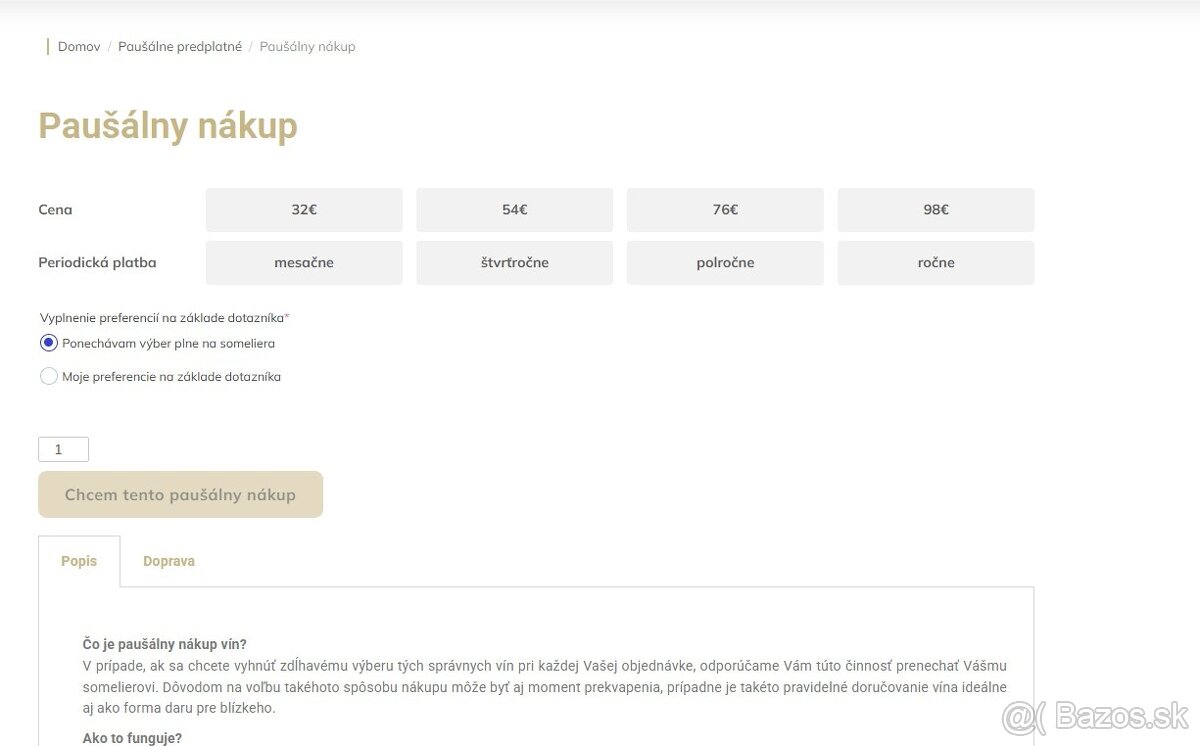Select 'Ponechávam výber plne na someliera' radio
Viewport: 1200px width, 746px height.
(49, 343)
